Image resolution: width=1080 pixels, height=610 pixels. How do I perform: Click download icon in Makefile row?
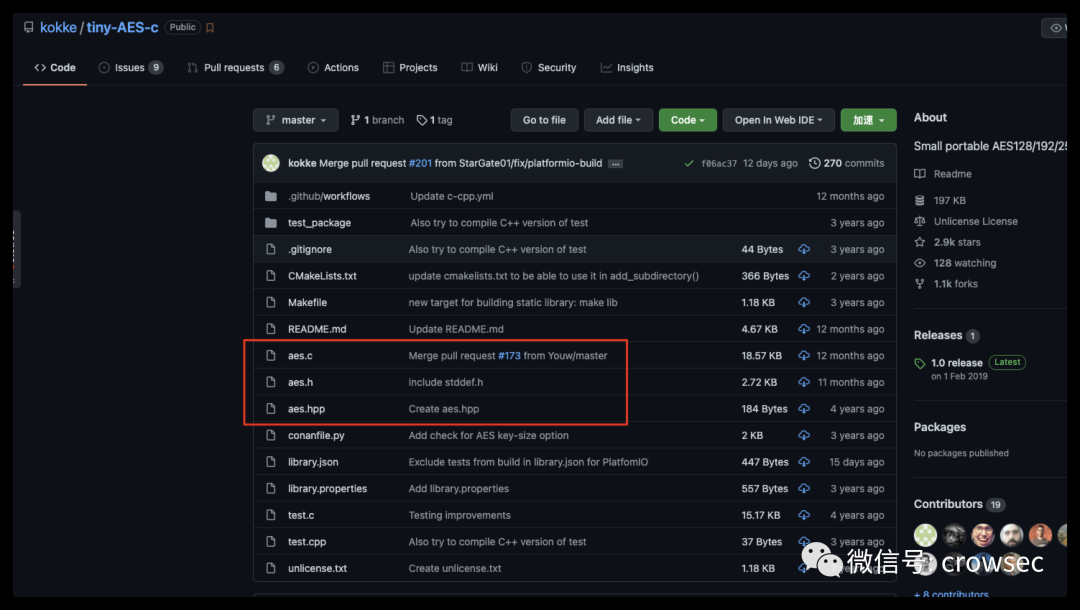pos(803,303)
